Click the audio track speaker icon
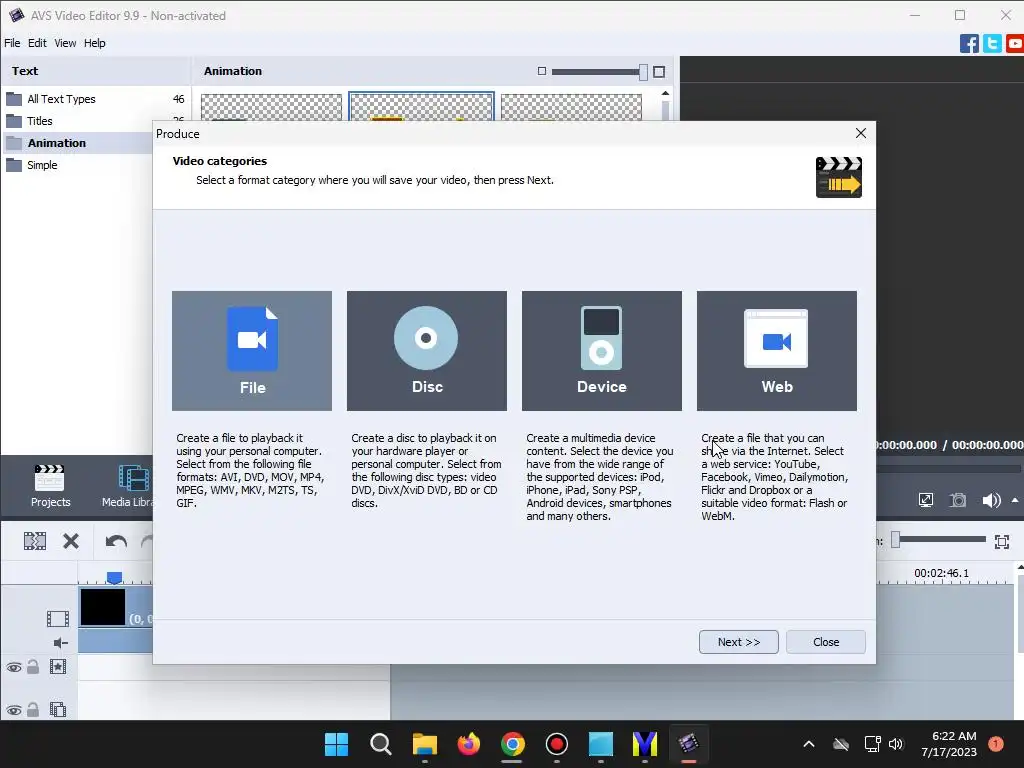Viewport: 1024px width, 768px height. [61, 643]
